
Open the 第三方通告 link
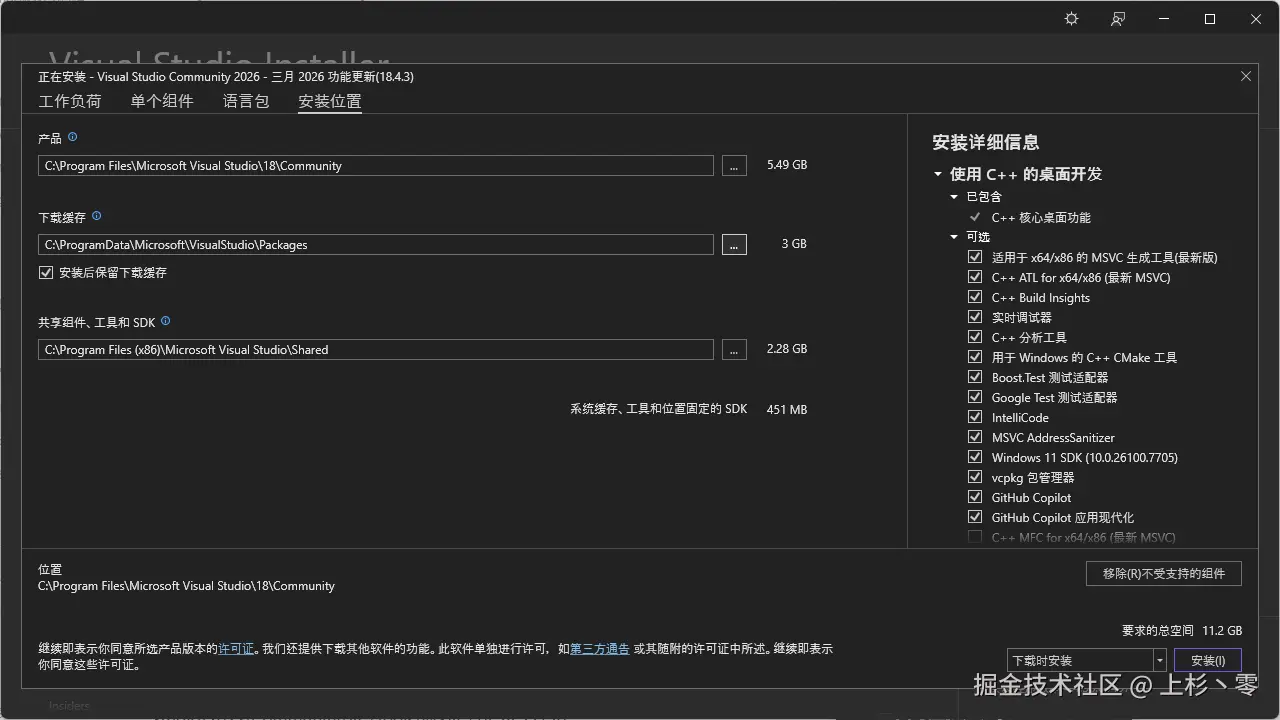[600, 649]
